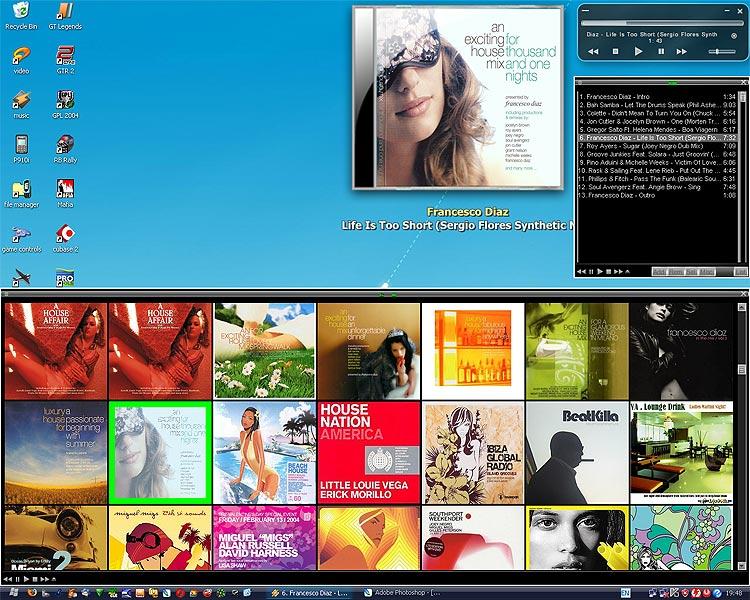This screenshot has width=750, height=600.
Task: Click the Misc button in playlist window
Action: pos(707,272)
